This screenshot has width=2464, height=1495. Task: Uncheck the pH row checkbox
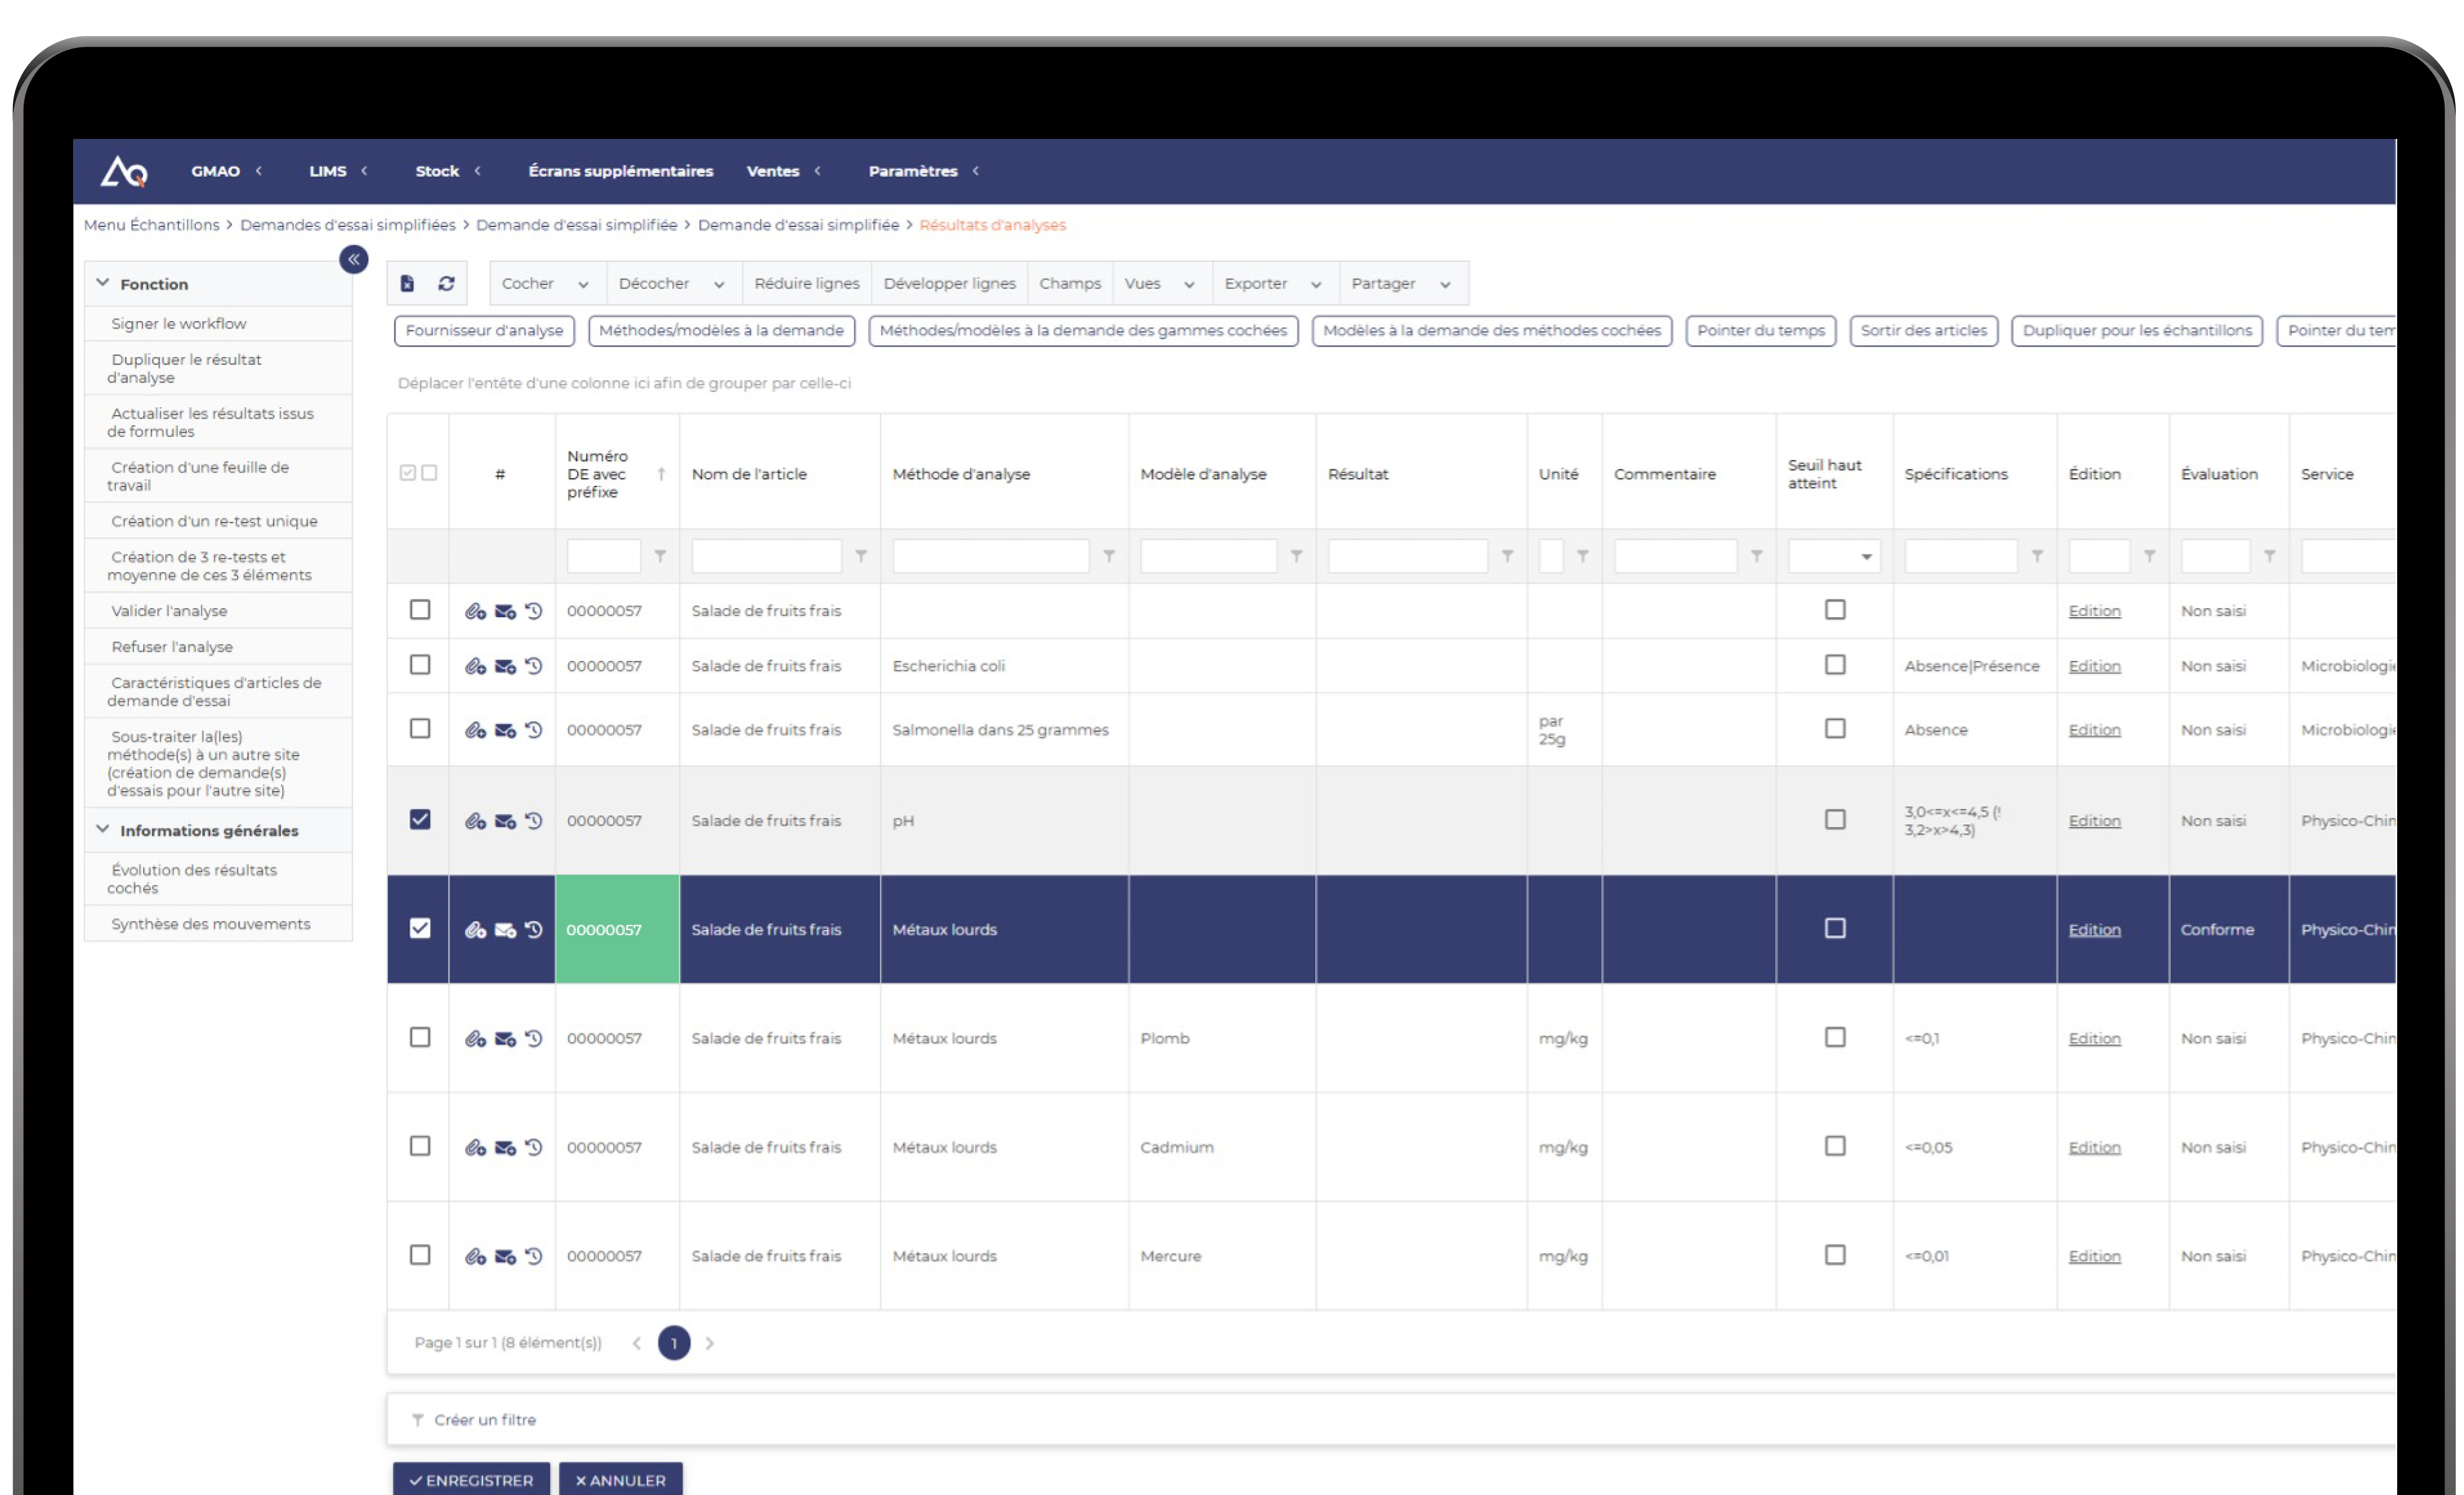point(420,821)
